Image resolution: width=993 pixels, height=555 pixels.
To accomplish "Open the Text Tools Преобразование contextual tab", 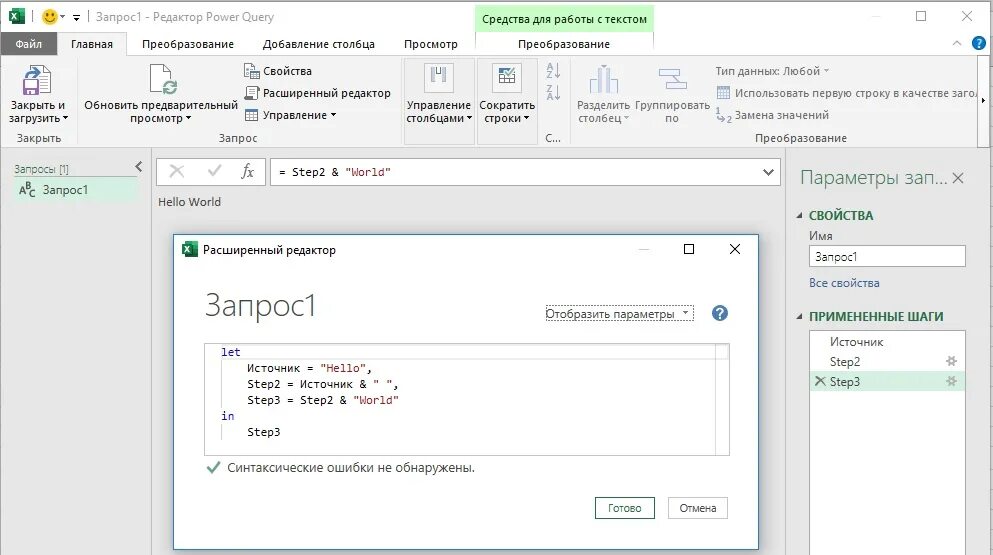I will point(564,44).
